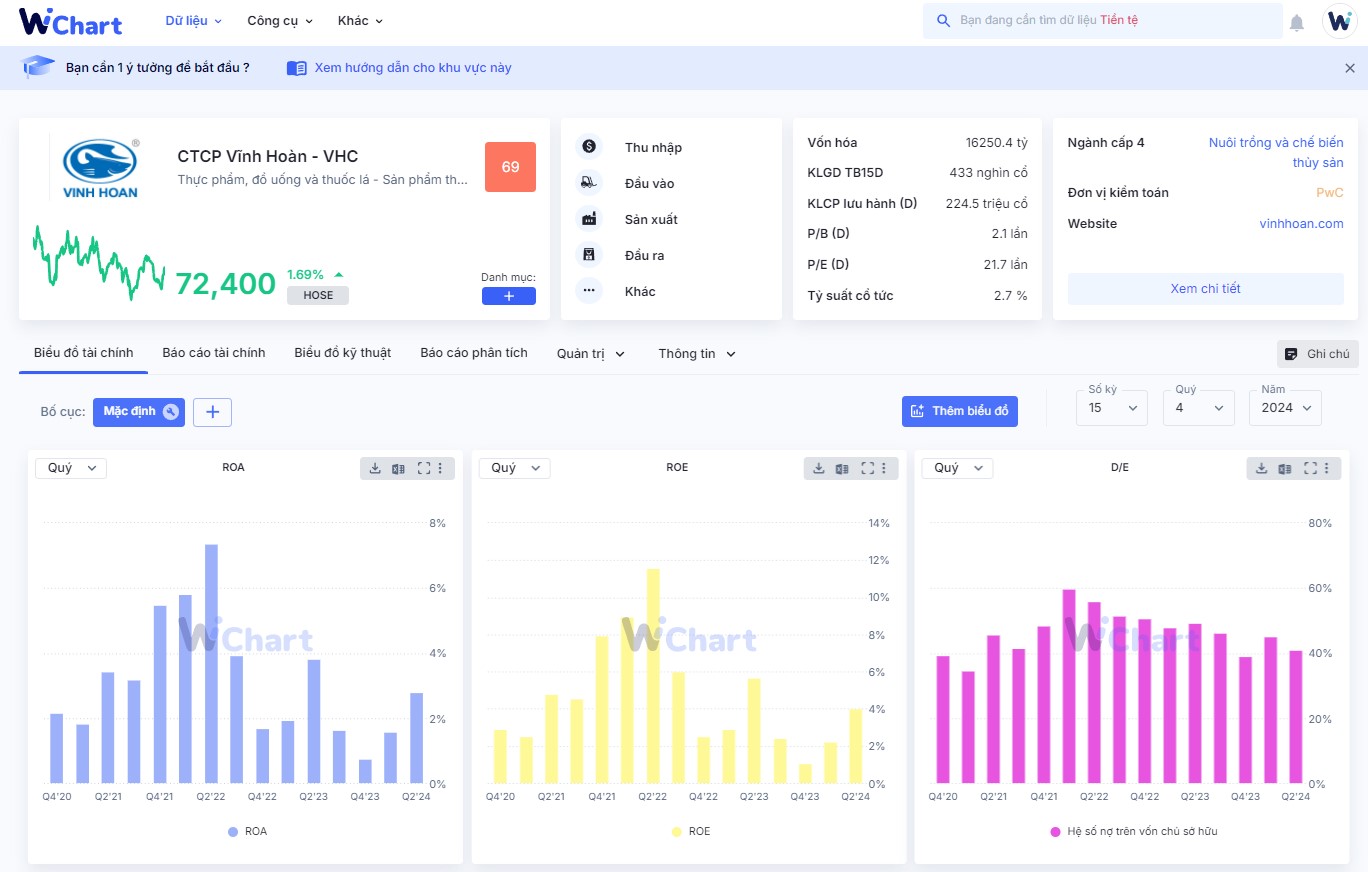The width and height of the screenshot is (1368, 872).
Task: Toggle Hệ số nợ trên vốn chủ sở hữu legend
Action: point(1134,831)
